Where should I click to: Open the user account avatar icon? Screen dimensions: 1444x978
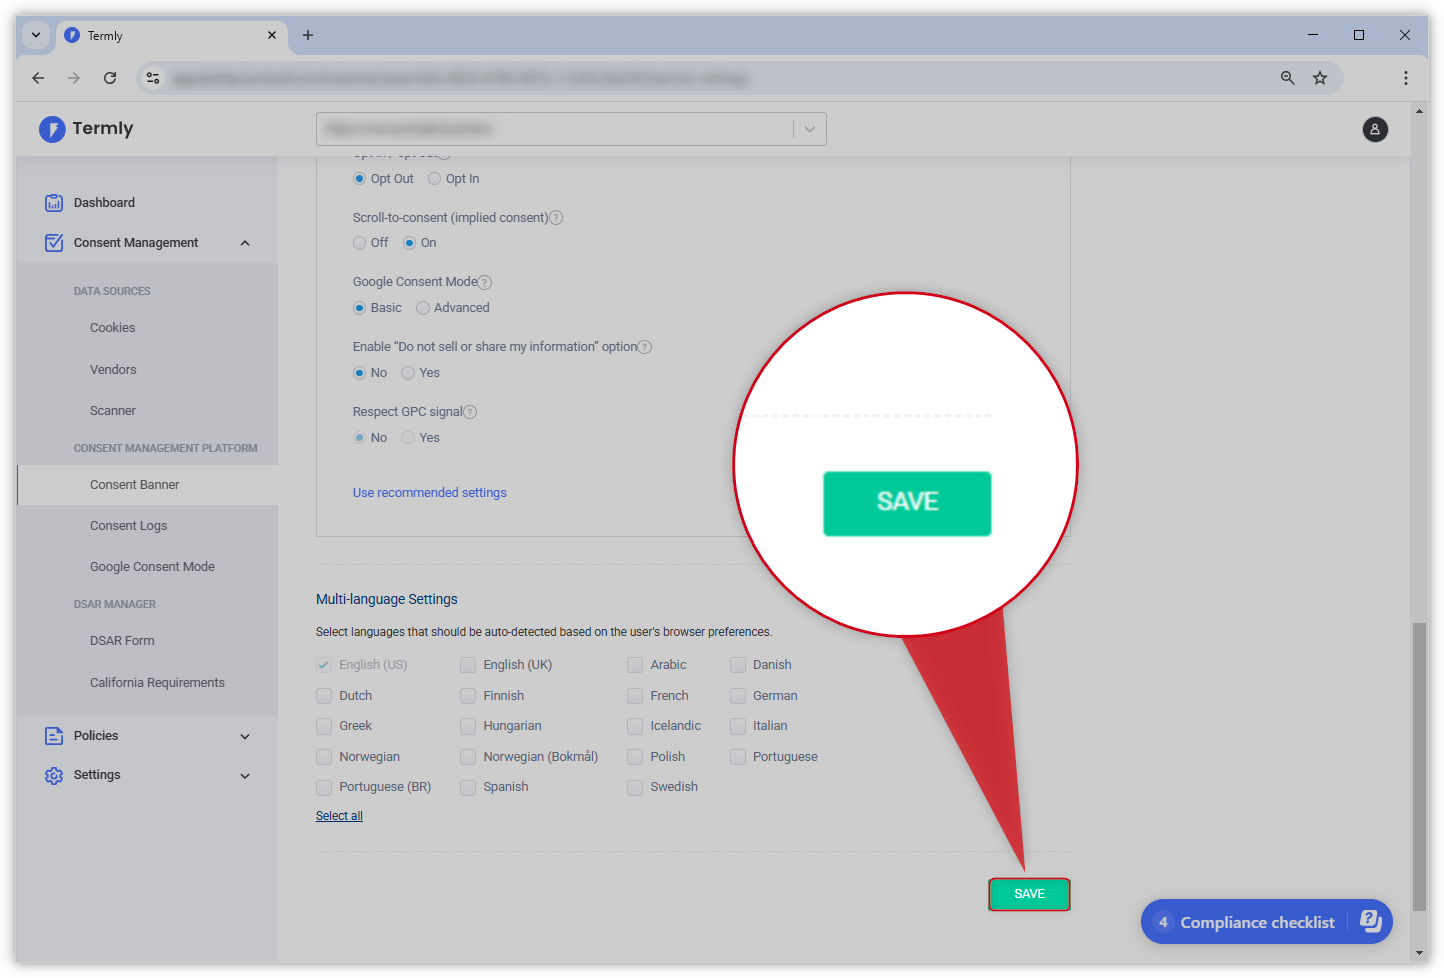(x=1375, y=129)
